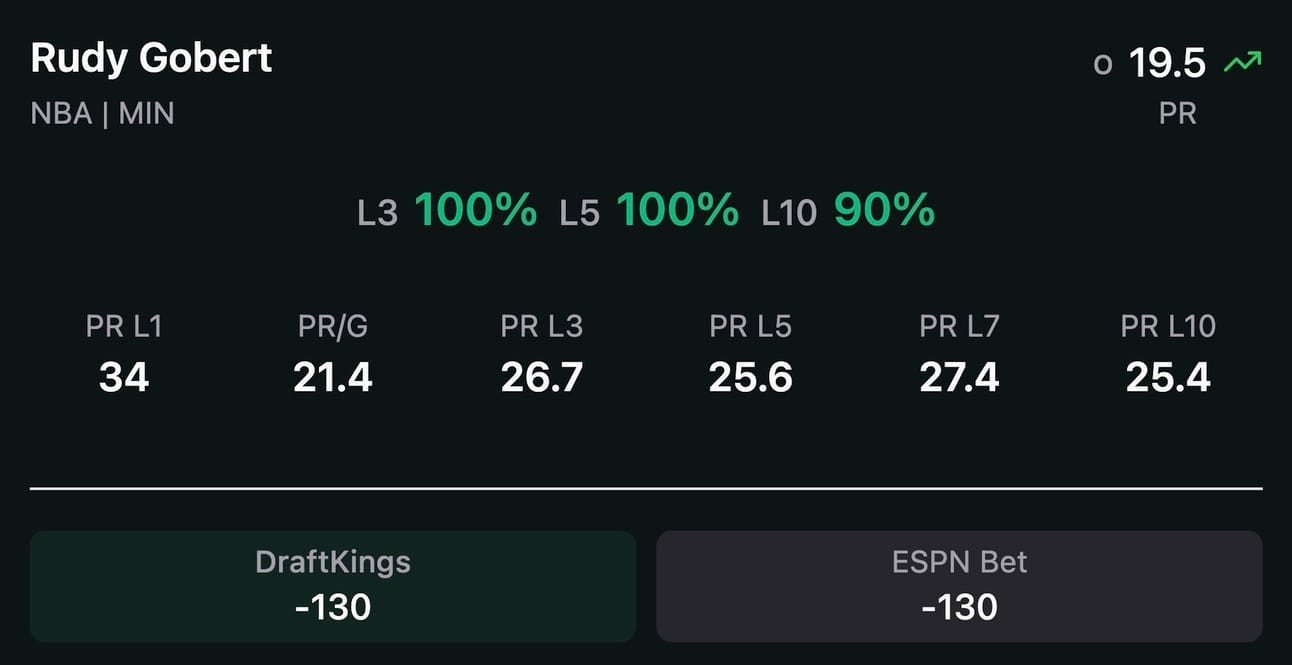
Task: Click the PR L10 average 25.4
Action: tap(1168, 378)
